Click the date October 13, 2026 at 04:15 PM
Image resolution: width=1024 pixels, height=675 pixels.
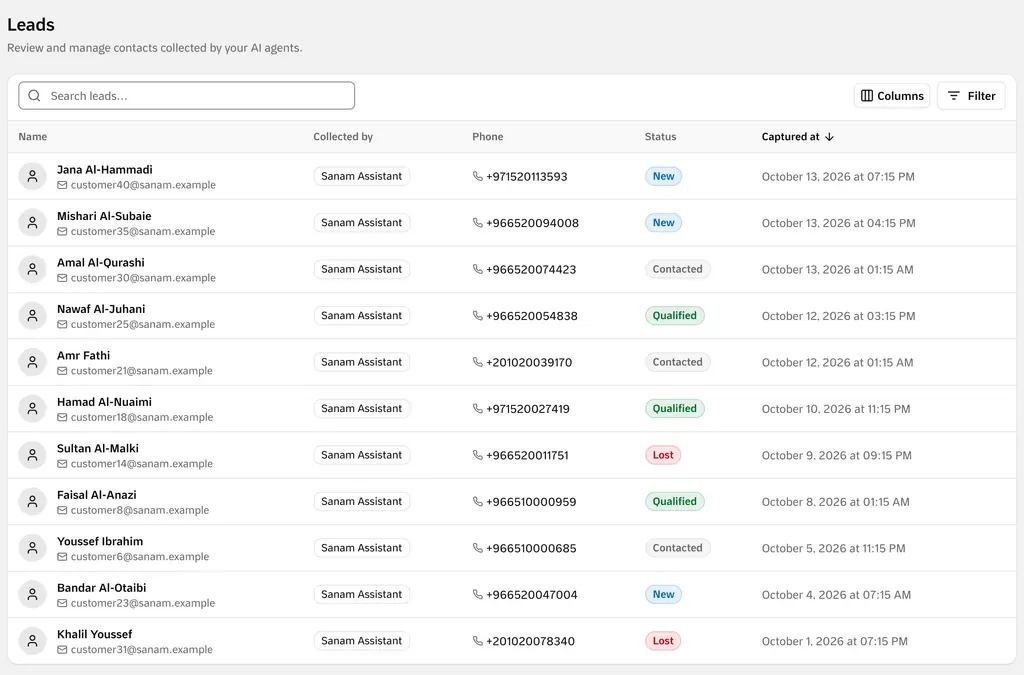[839, 223]
